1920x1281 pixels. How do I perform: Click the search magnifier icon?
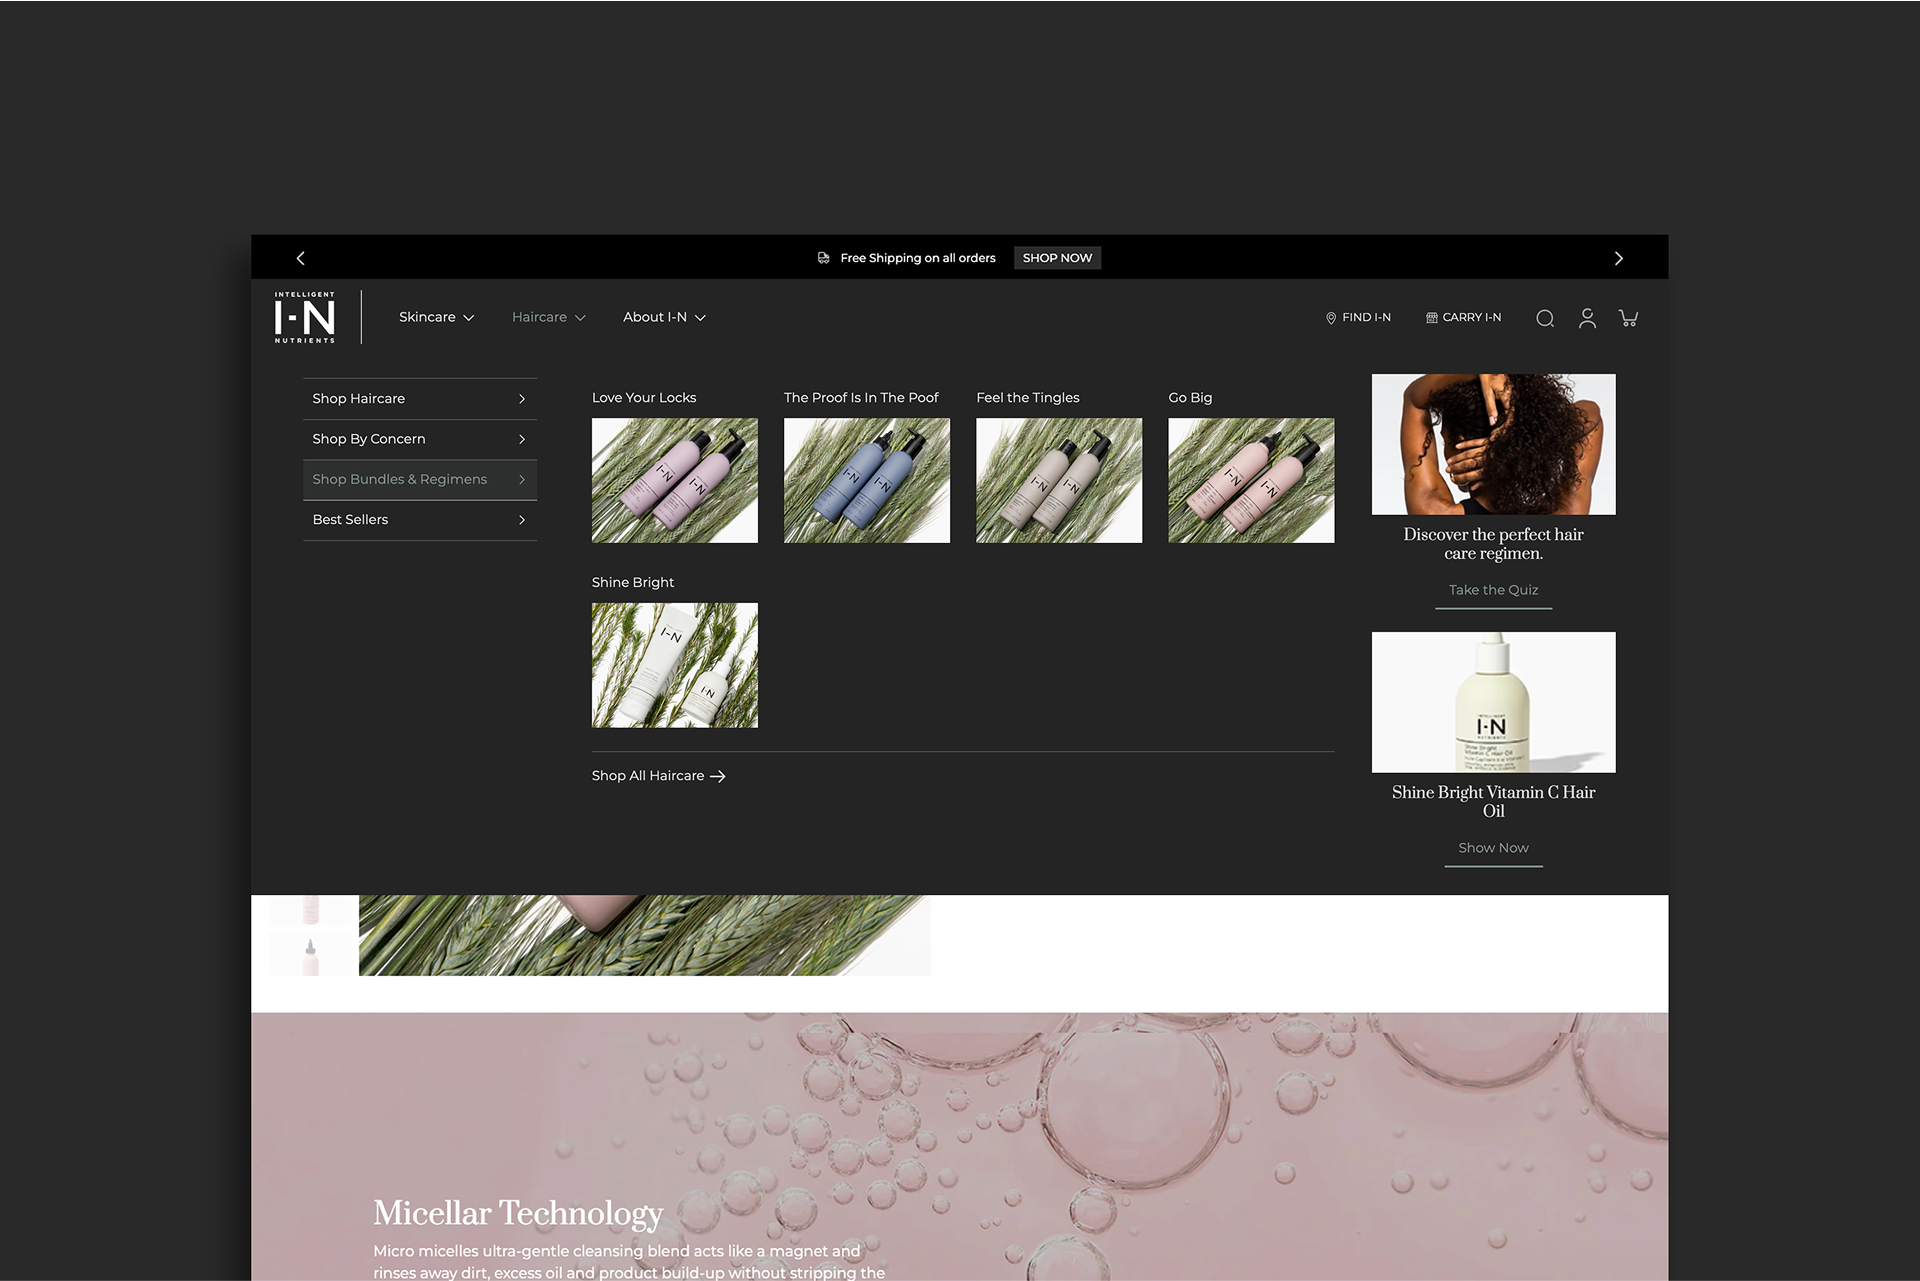(x=1544, y=318)
